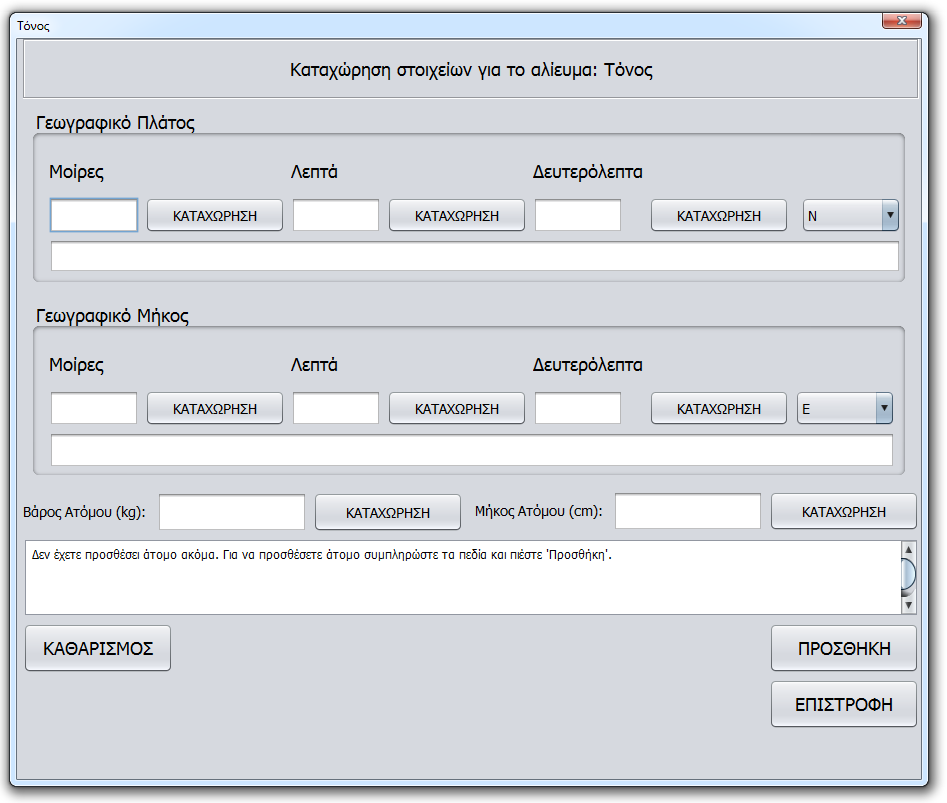Open the N latitude direction dropdown

[x=850, y=216]
